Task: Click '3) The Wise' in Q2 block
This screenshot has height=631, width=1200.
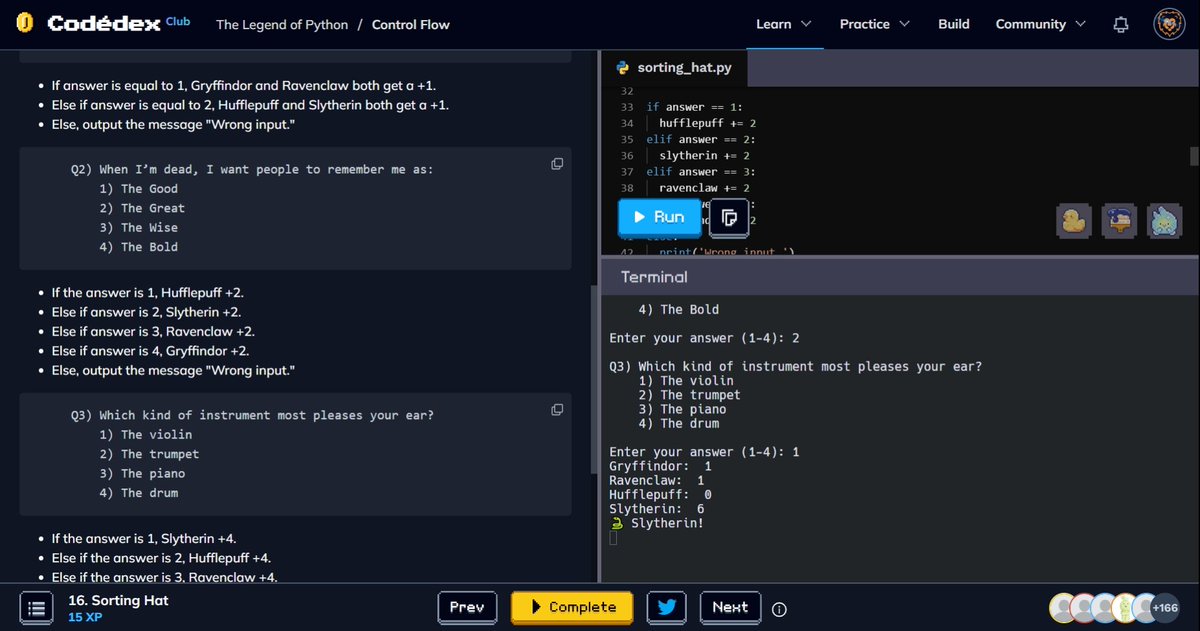Action: [139, 227]
